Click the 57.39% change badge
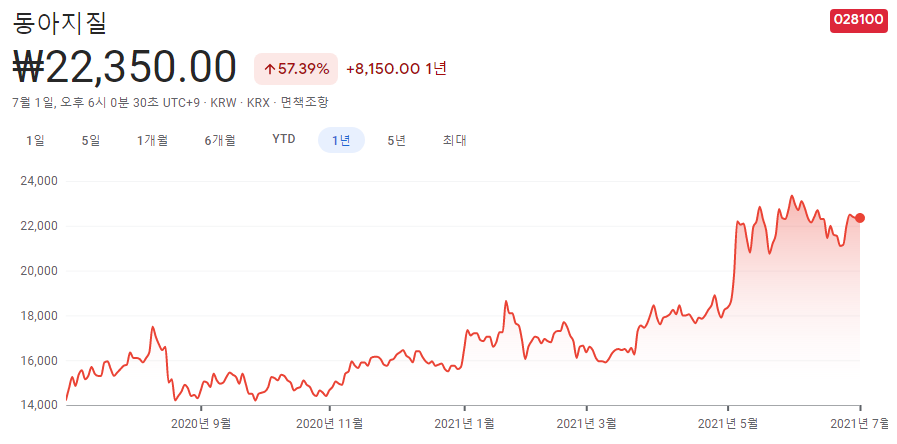 [296, 69]
